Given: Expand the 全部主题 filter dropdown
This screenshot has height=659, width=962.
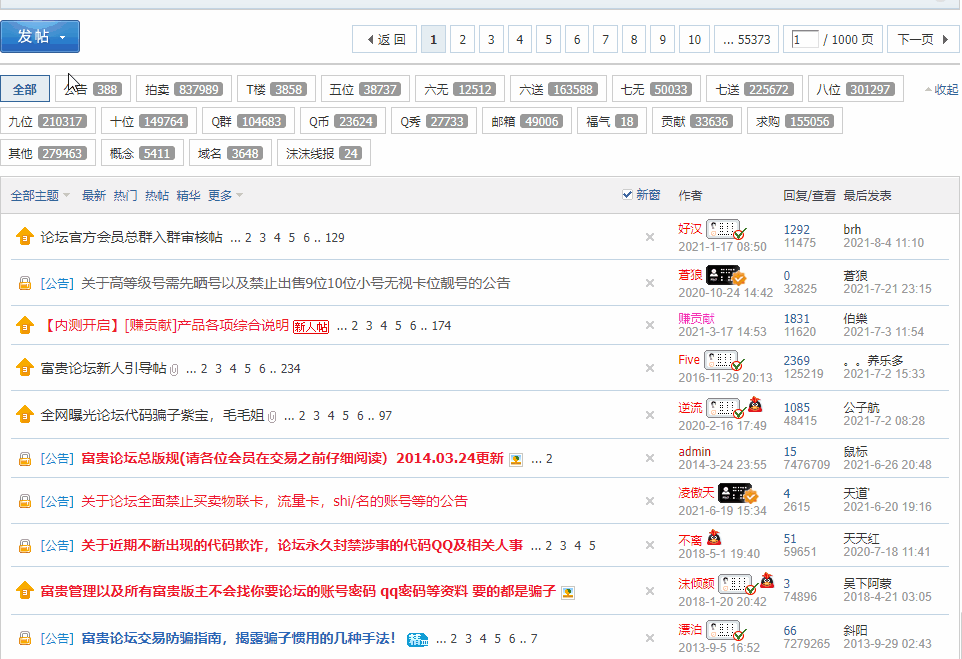Looking at the screenshot, I should (x=40, y=196).
